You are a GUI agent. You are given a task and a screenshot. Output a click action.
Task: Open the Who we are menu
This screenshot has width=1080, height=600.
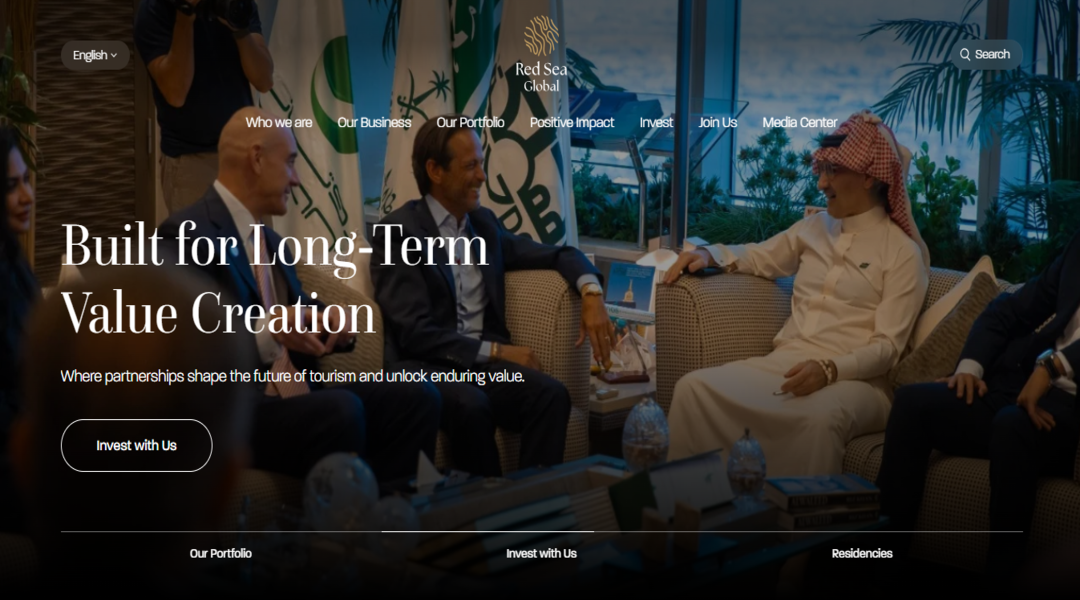(x=278, y=123)
